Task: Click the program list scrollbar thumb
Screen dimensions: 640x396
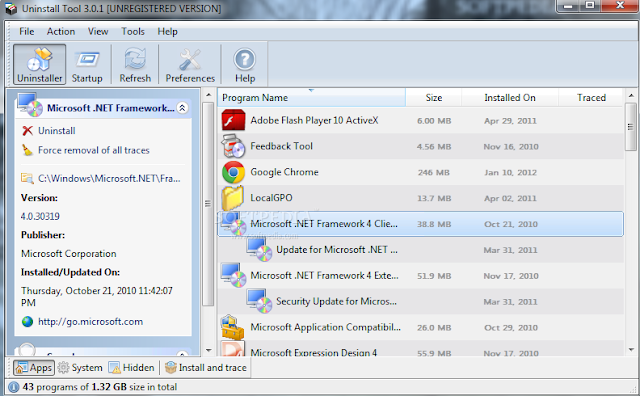Action: pos(631,127)
